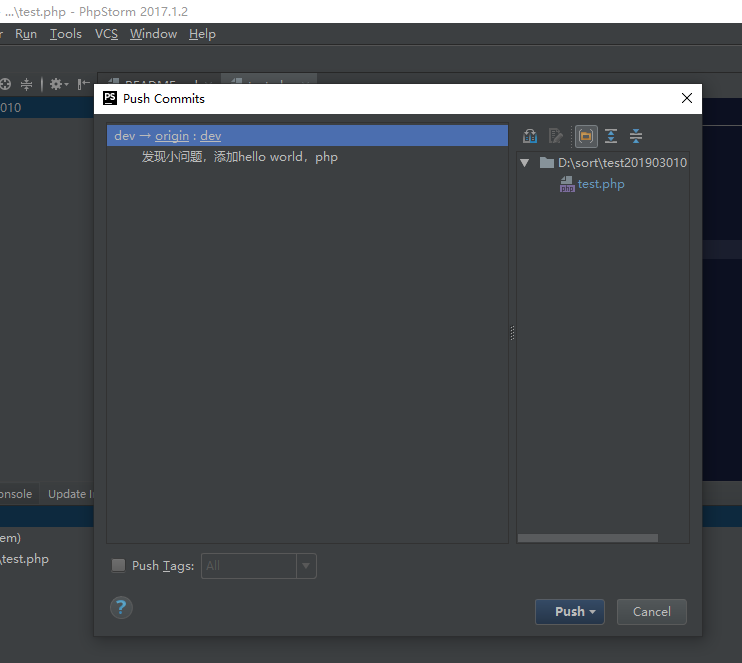The width and height of the screenshot is (742, 663).
Task: Click the horizontal scrollbar in file tree
Action: coord(588,538)
